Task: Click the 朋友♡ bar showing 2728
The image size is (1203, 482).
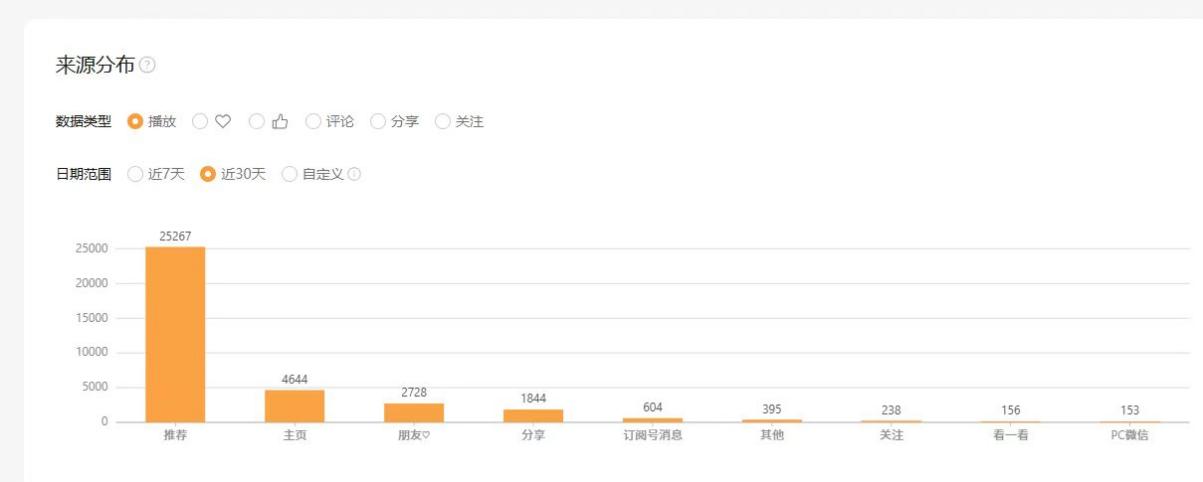Action: tap(414, 412)
